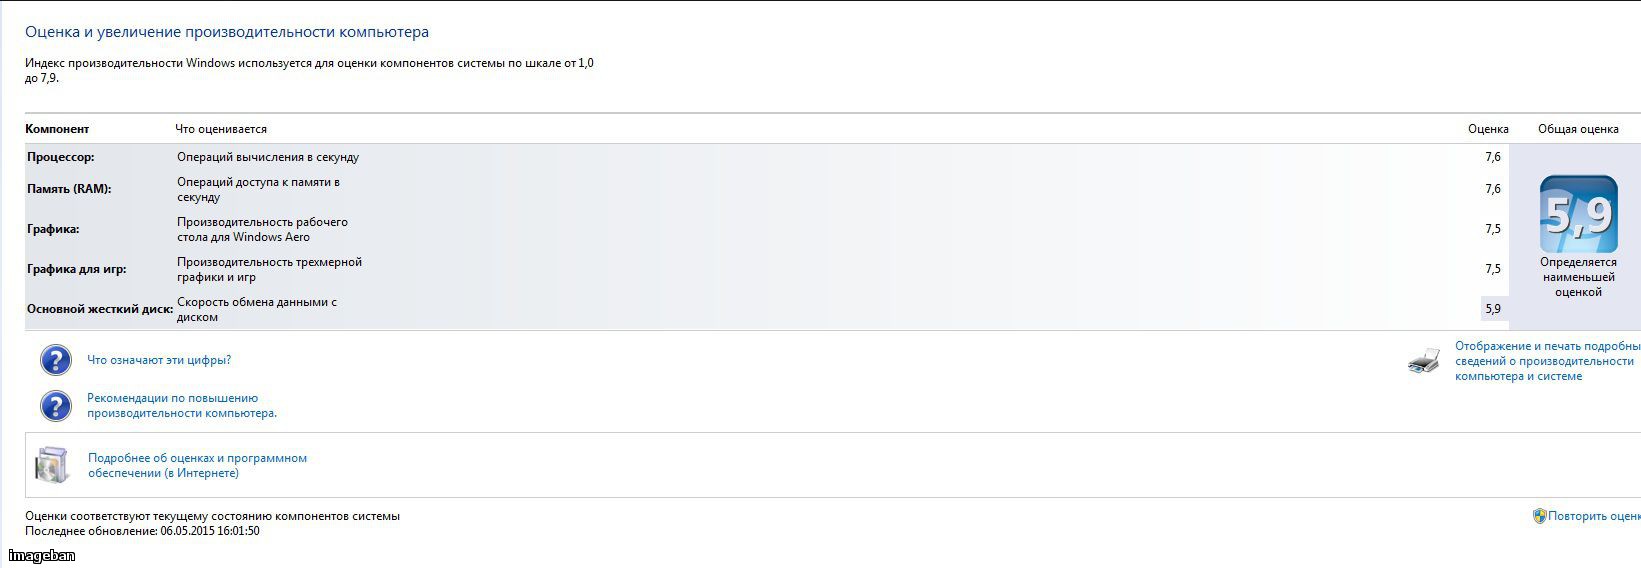
Task: Click the highlighted 5,9 hard disk score
Action: pos(1493,309)
